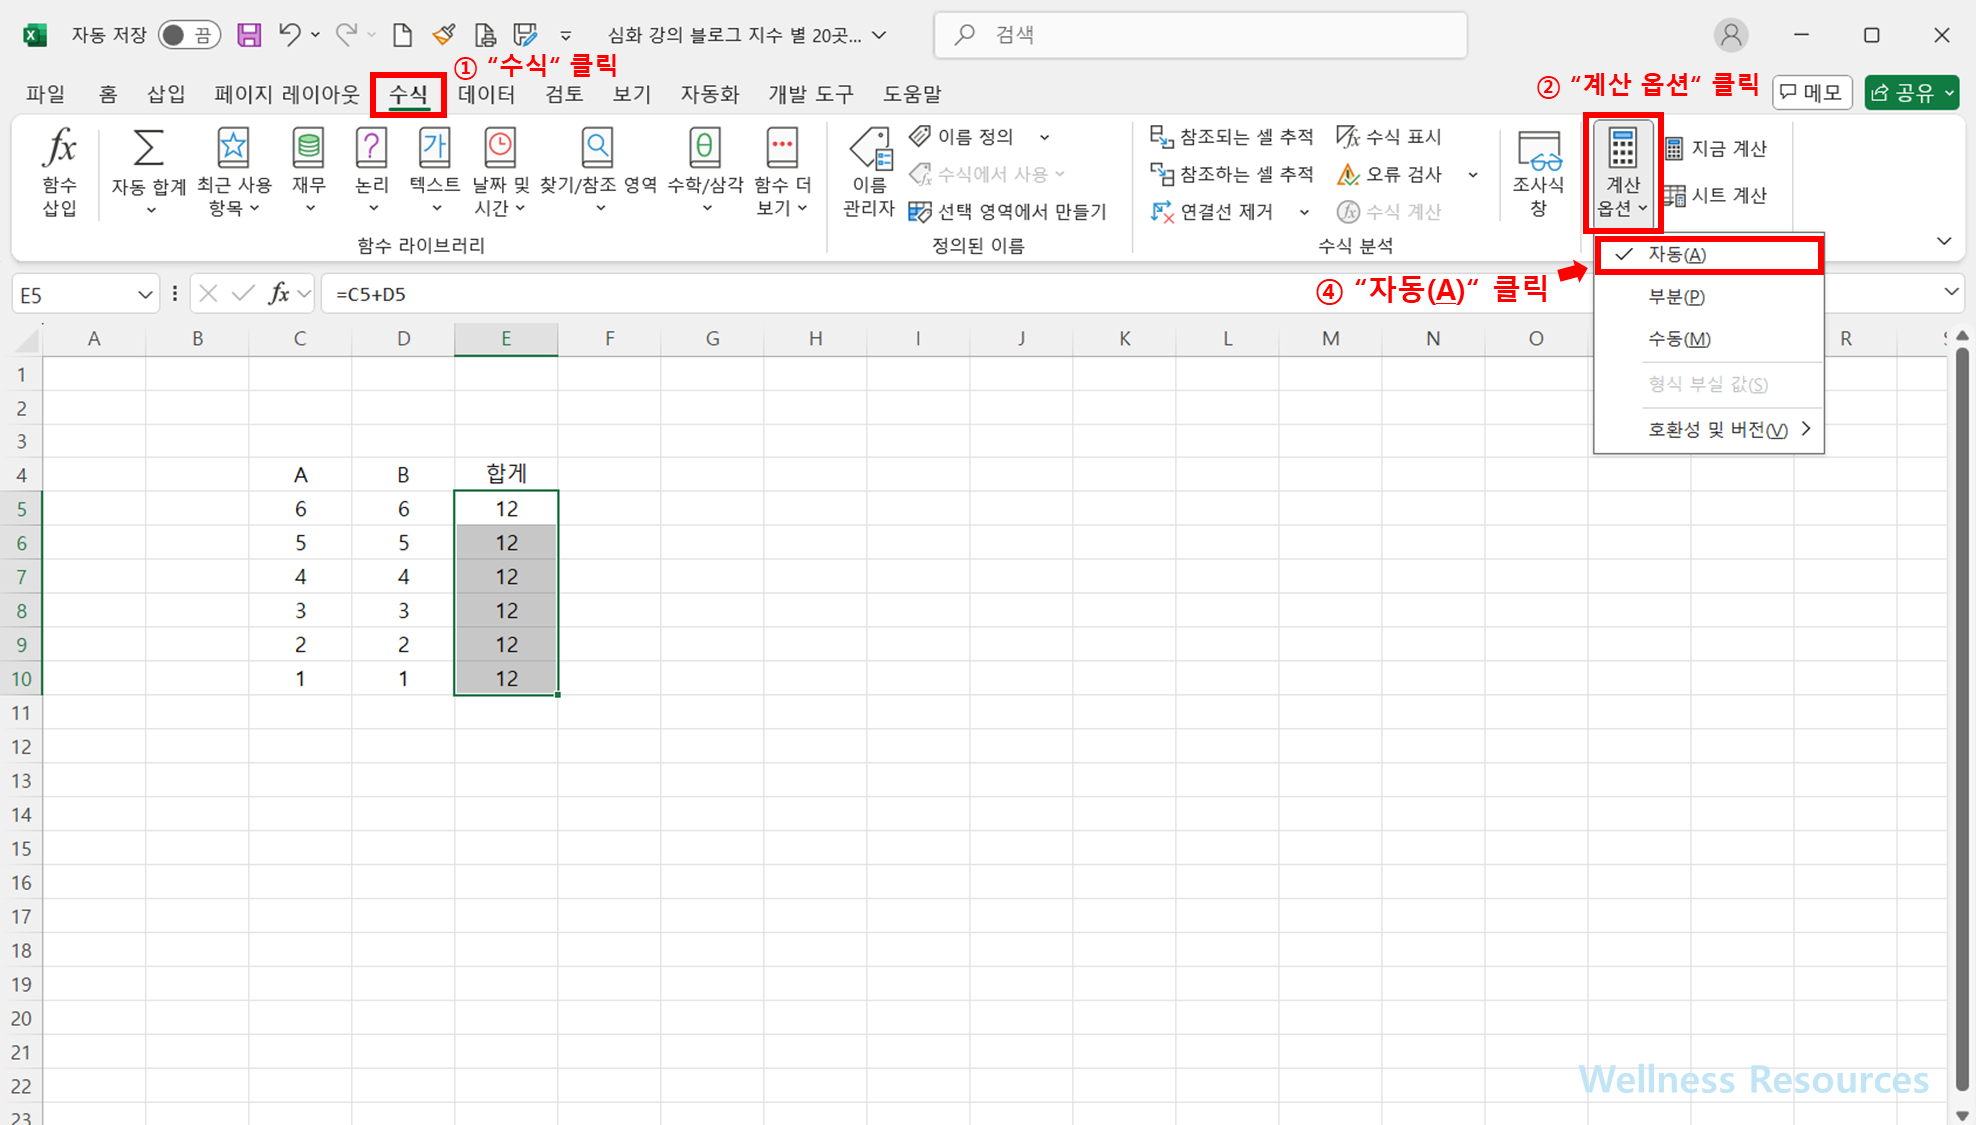
Task: Switch to the Formulas (수식) tab
Action: pyautogui.click(x=408, y=95)
